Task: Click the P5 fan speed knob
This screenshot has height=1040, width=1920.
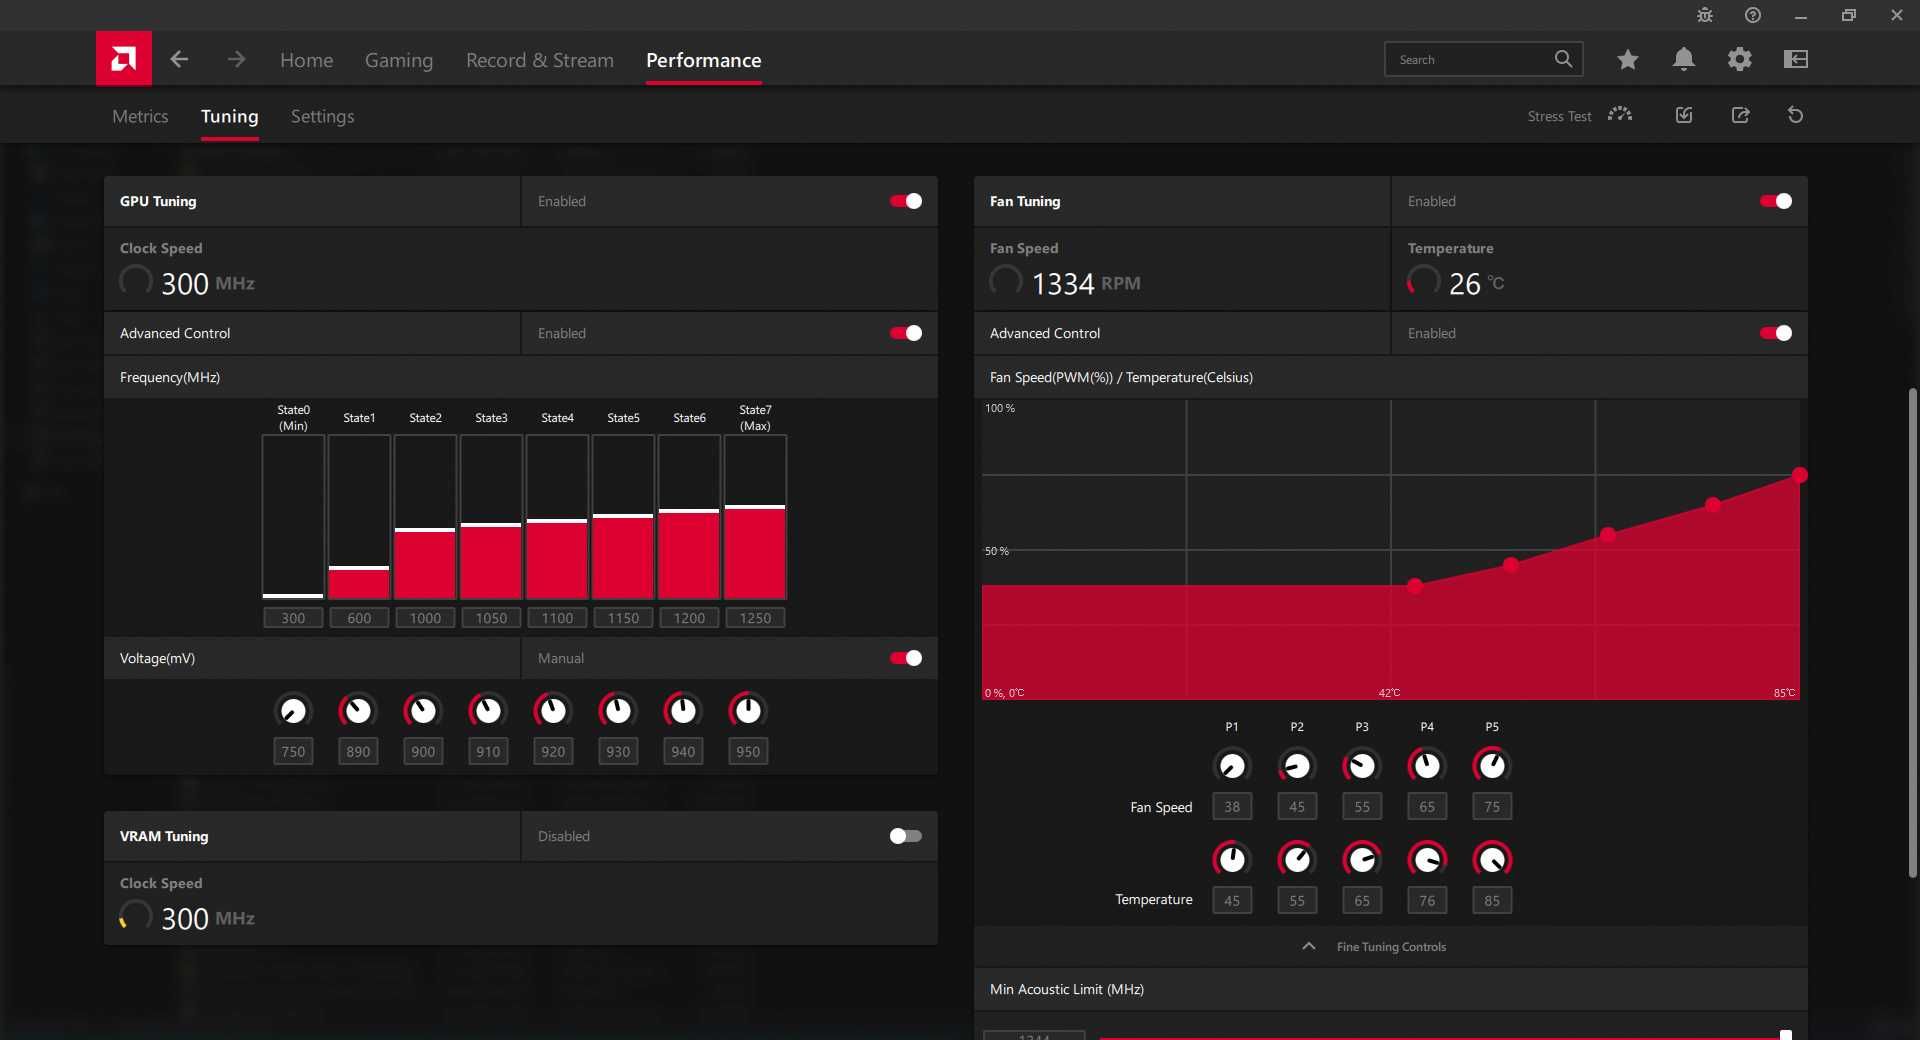Action: [x=1492, y=766]
